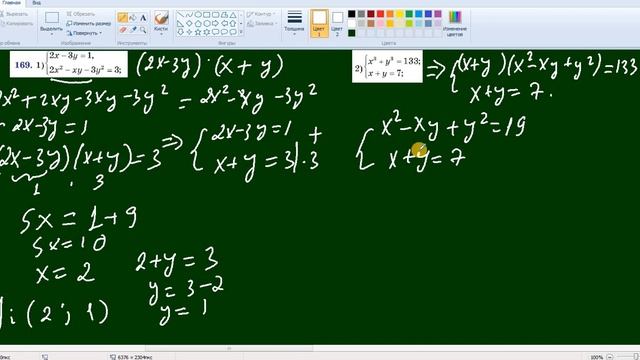
Task: Select the Magnifier tool
Action: pos(143,30)
